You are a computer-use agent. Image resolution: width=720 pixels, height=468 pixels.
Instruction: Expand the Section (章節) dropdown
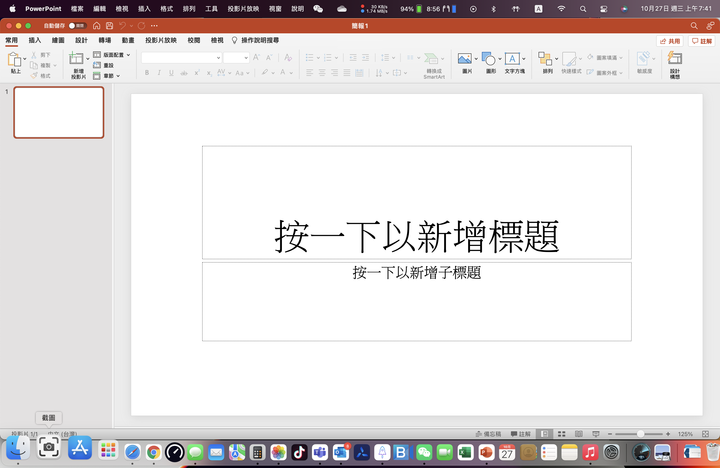[x=118, y=76]
